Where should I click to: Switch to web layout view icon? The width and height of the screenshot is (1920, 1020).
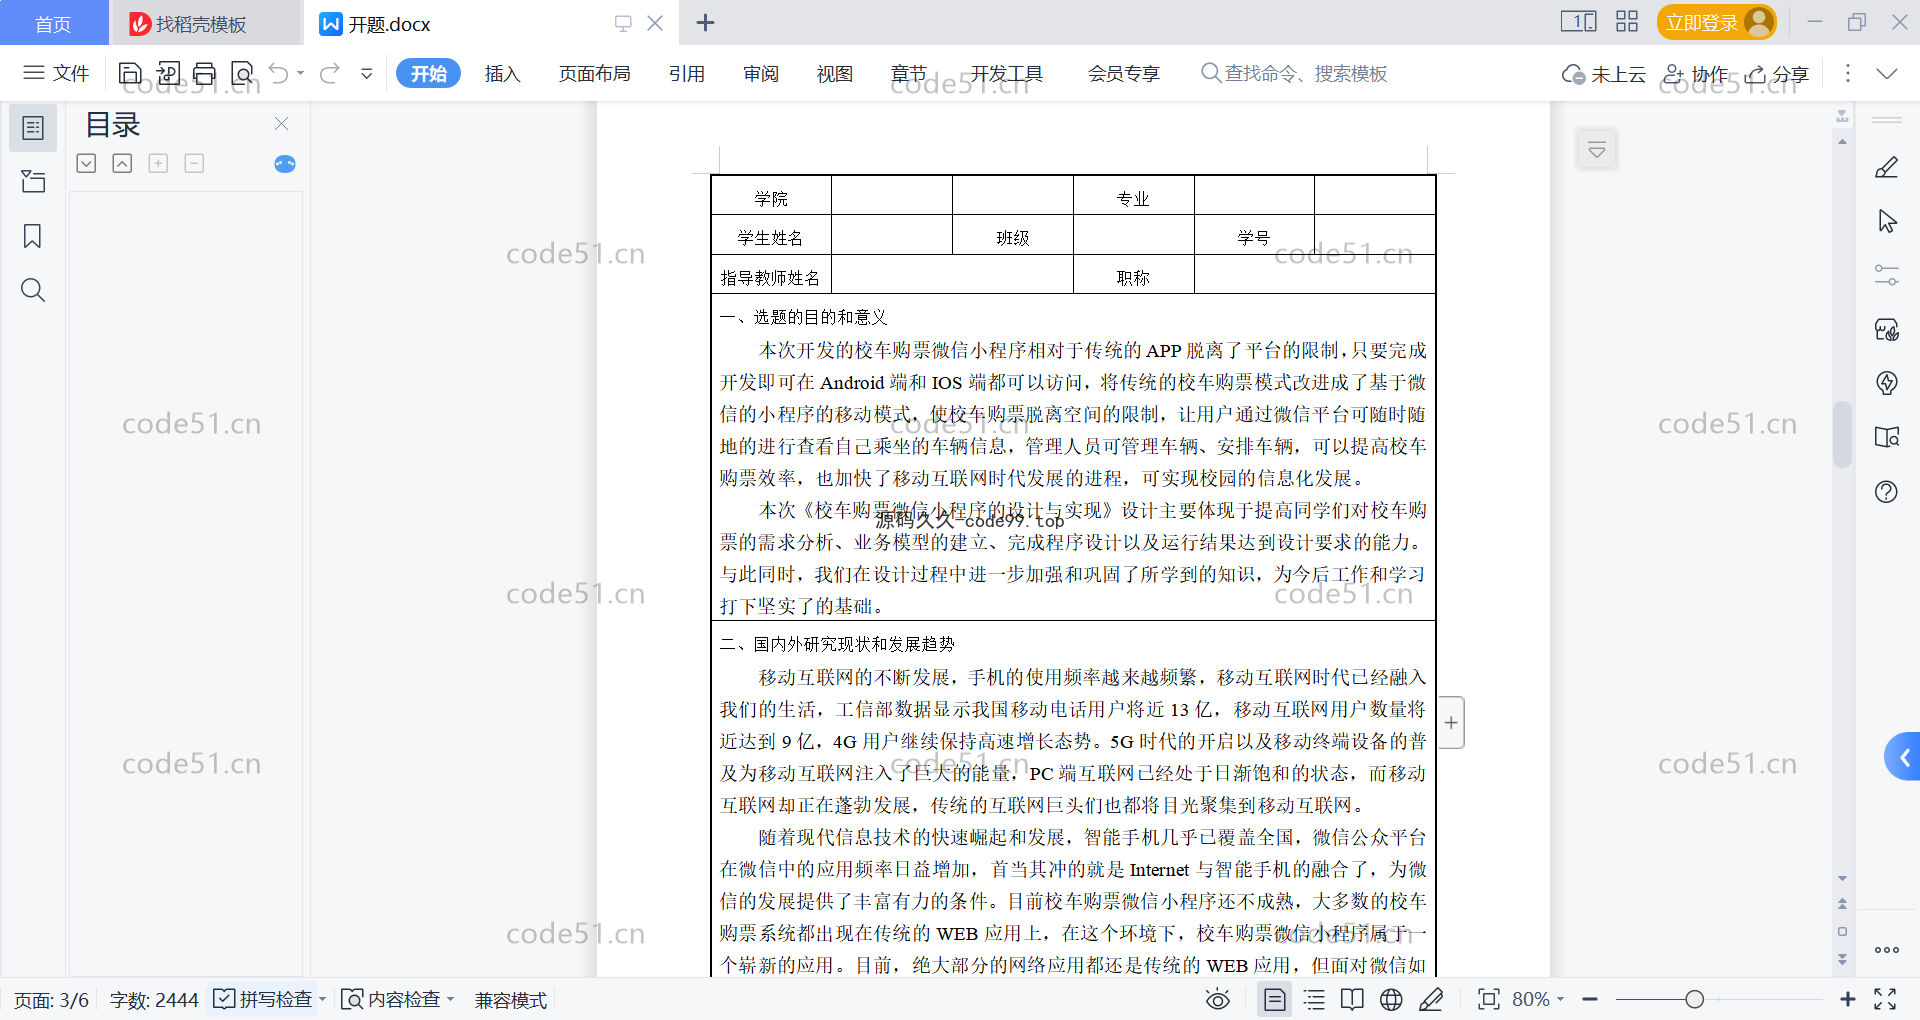coord(1391,999)
